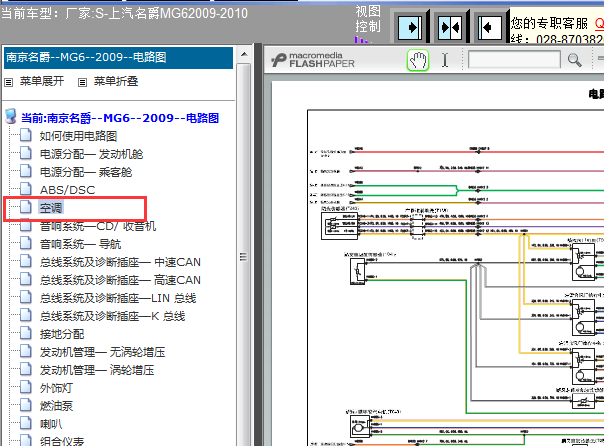The image size is (604, 446).
Task: Open the 接地分配 diagram
Action: pos(62,334)
